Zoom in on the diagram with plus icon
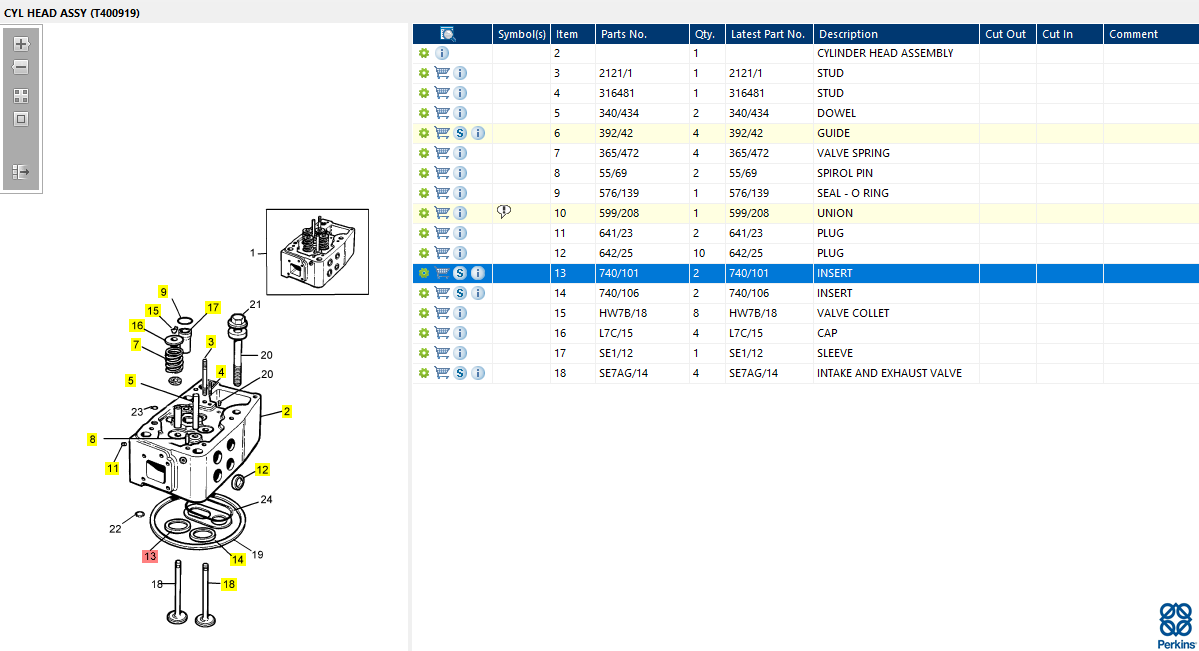The width and height of the screenshot is (1199, 651). tap(21, 44)
